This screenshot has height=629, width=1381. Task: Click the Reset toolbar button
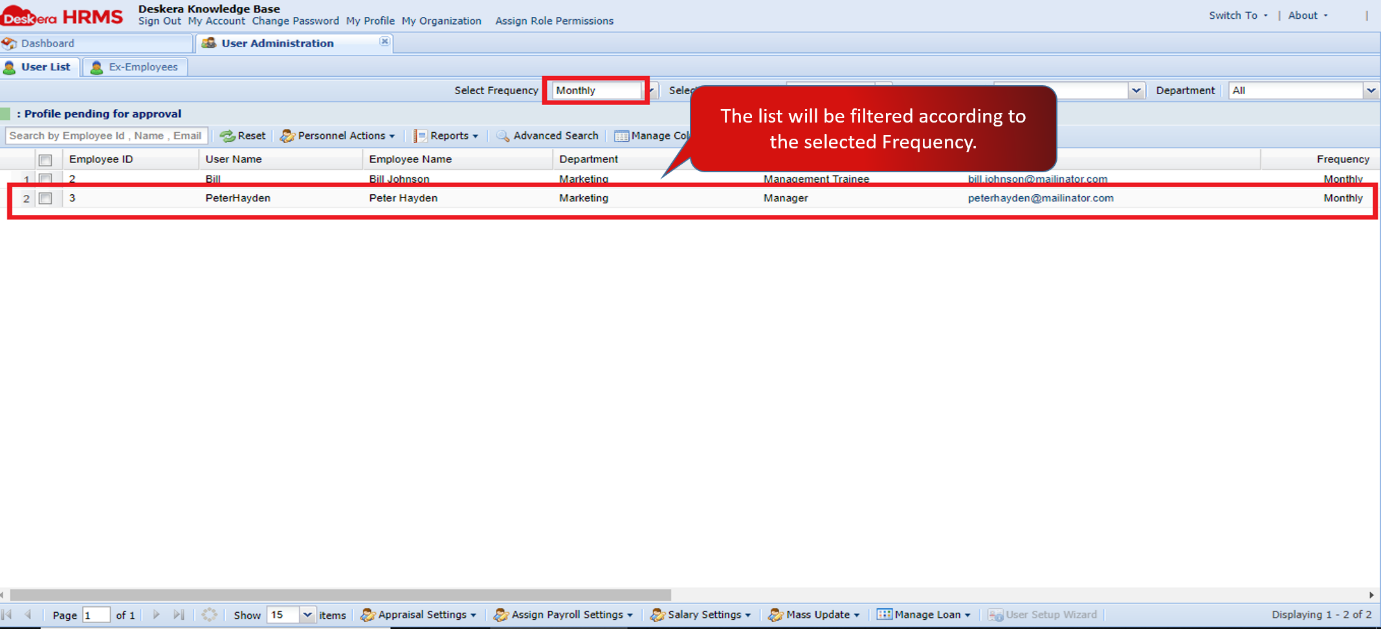[x=243, y=136]
